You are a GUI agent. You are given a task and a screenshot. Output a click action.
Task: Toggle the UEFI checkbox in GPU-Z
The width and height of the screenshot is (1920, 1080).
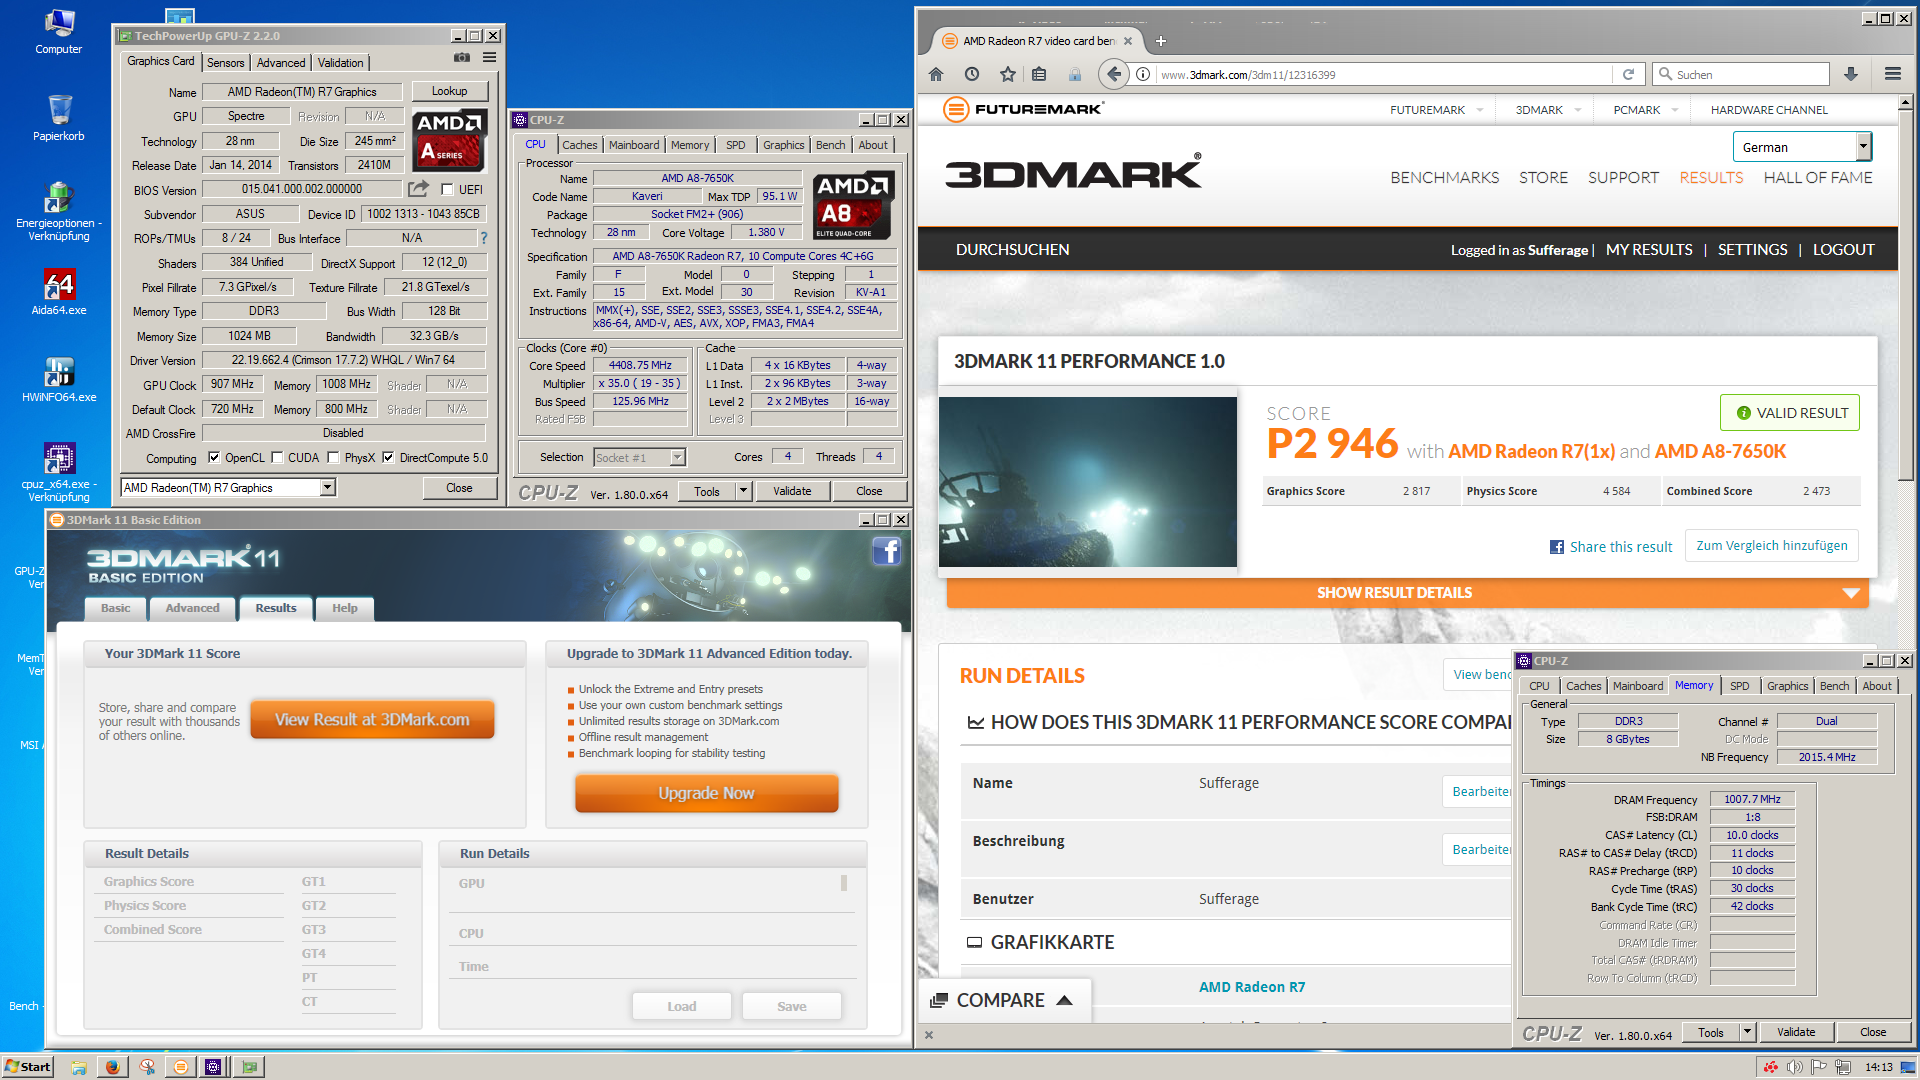point(447,189)
